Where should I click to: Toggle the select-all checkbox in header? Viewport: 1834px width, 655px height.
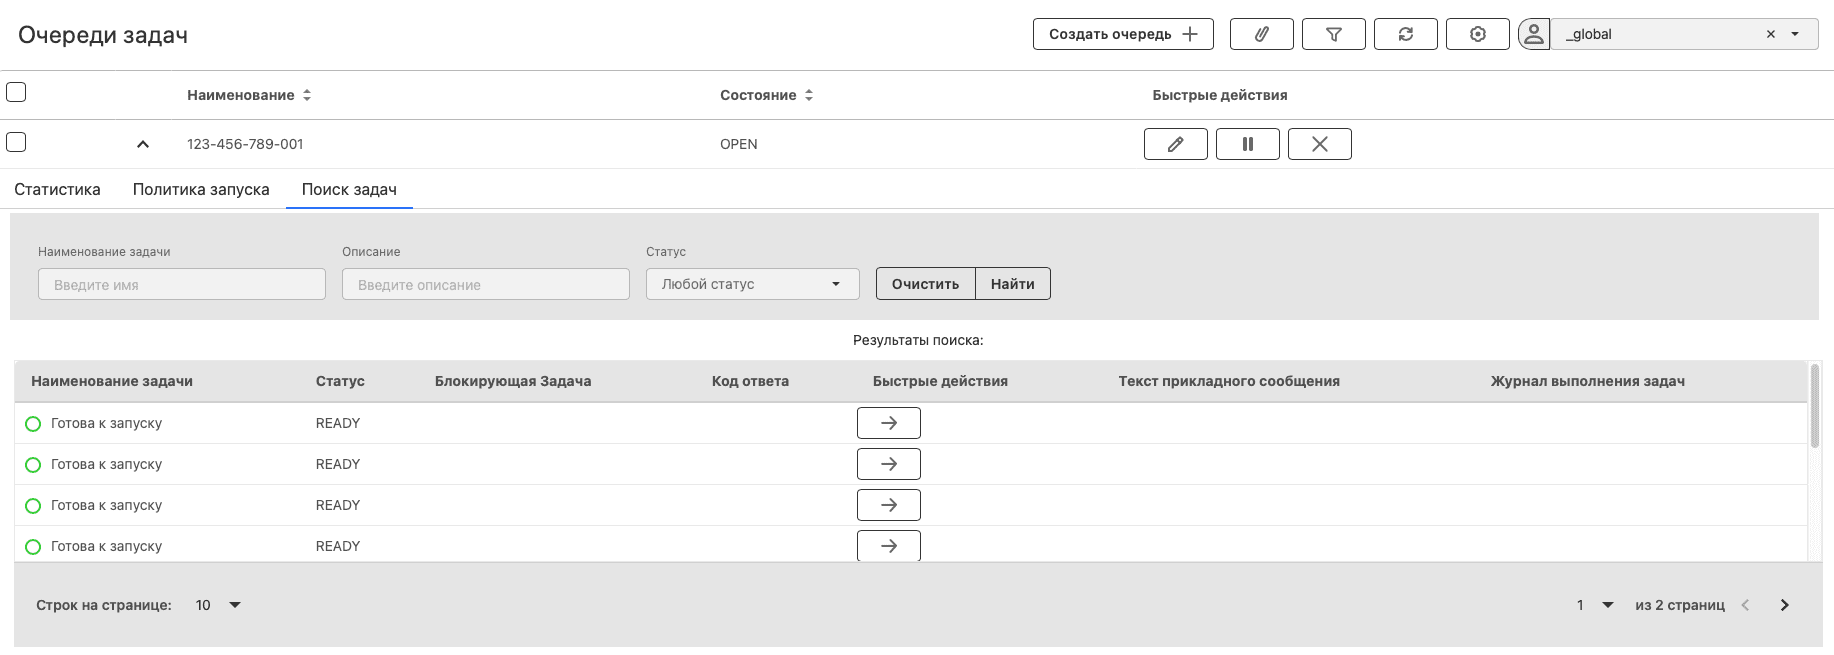tap(16, 92)
